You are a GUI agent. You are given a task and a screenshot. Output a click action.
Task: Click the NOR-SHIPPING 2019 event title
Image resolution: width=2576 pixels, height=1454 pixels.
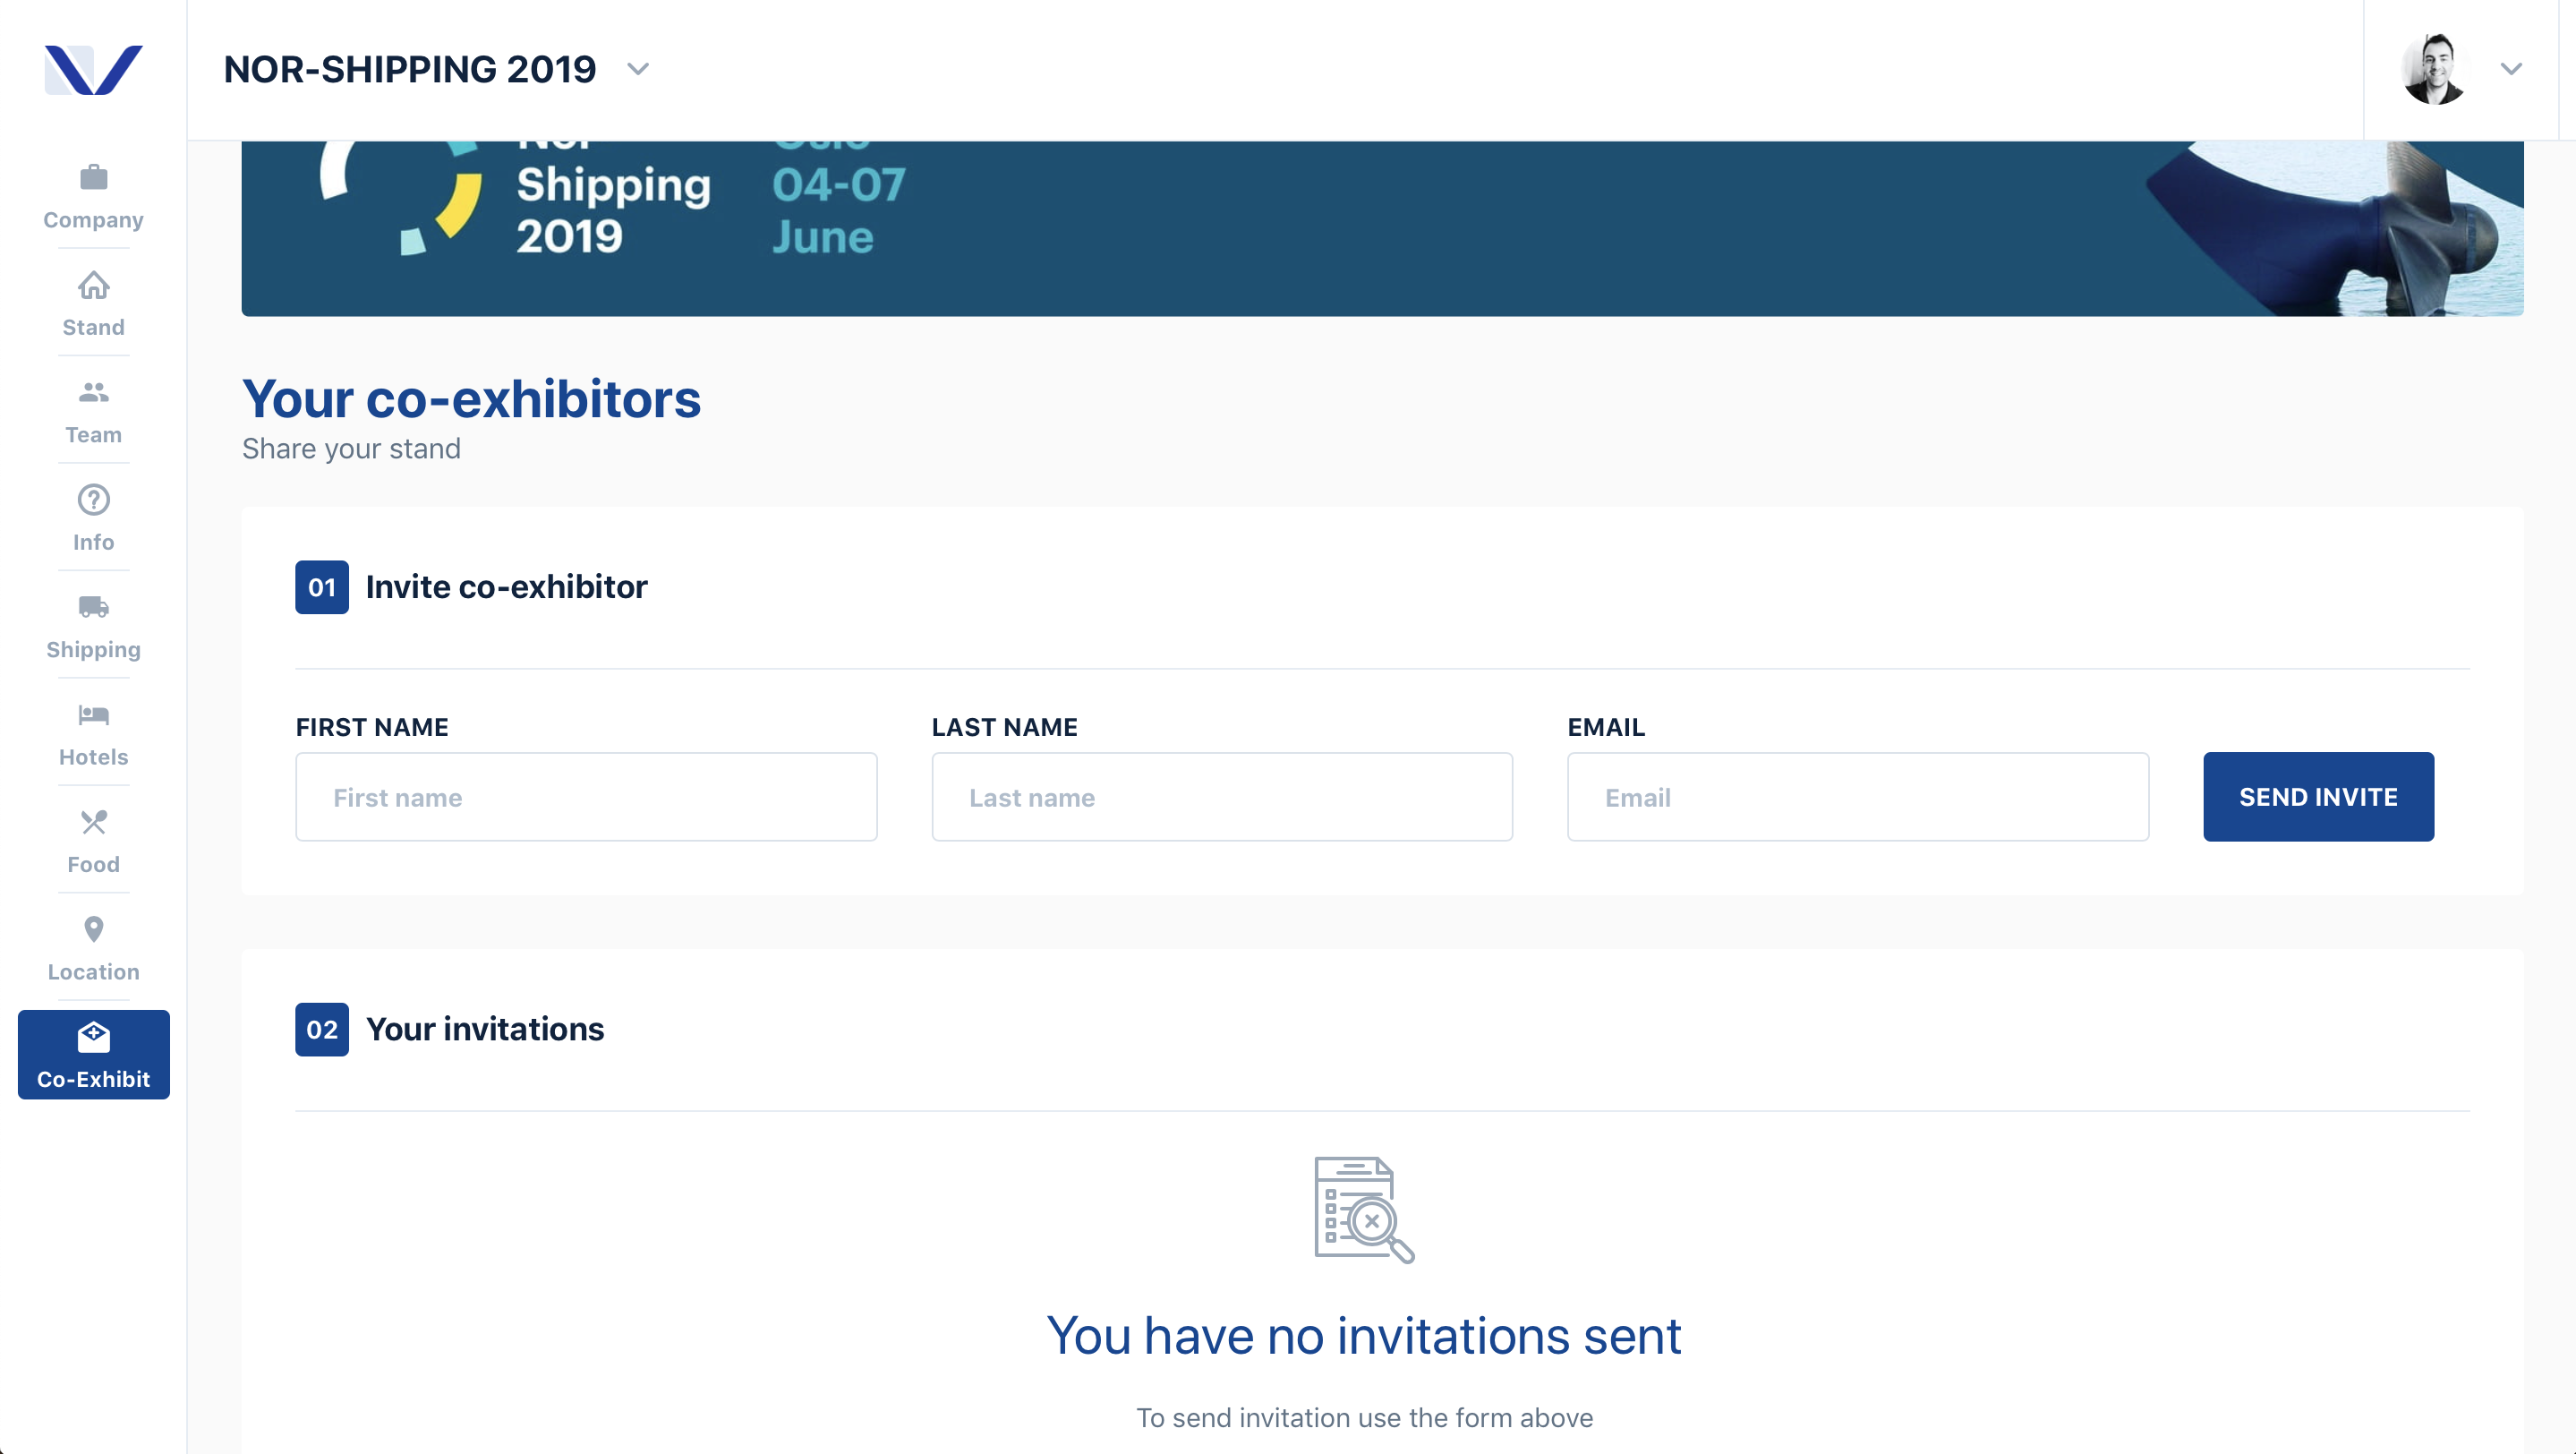click(x=410, y=69)
